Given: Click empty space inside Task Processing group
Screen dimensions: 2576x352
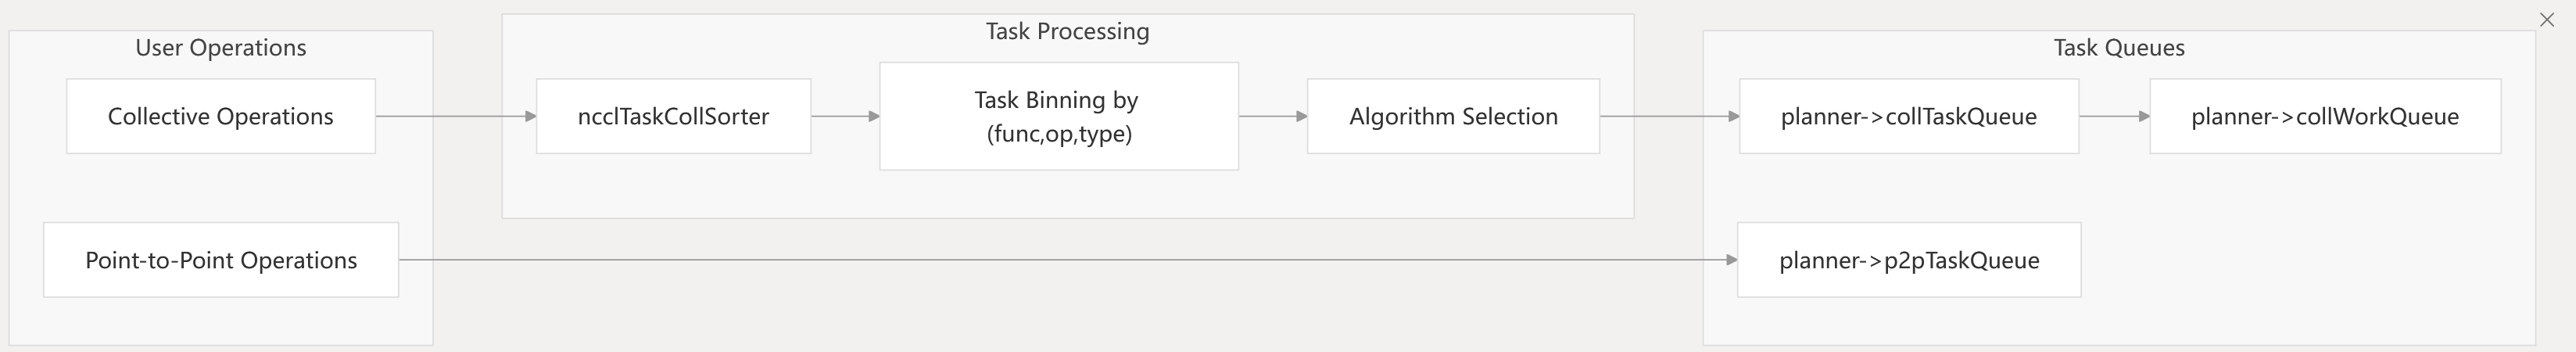Looking at the screenshot, I should [x=1067, y=195].
